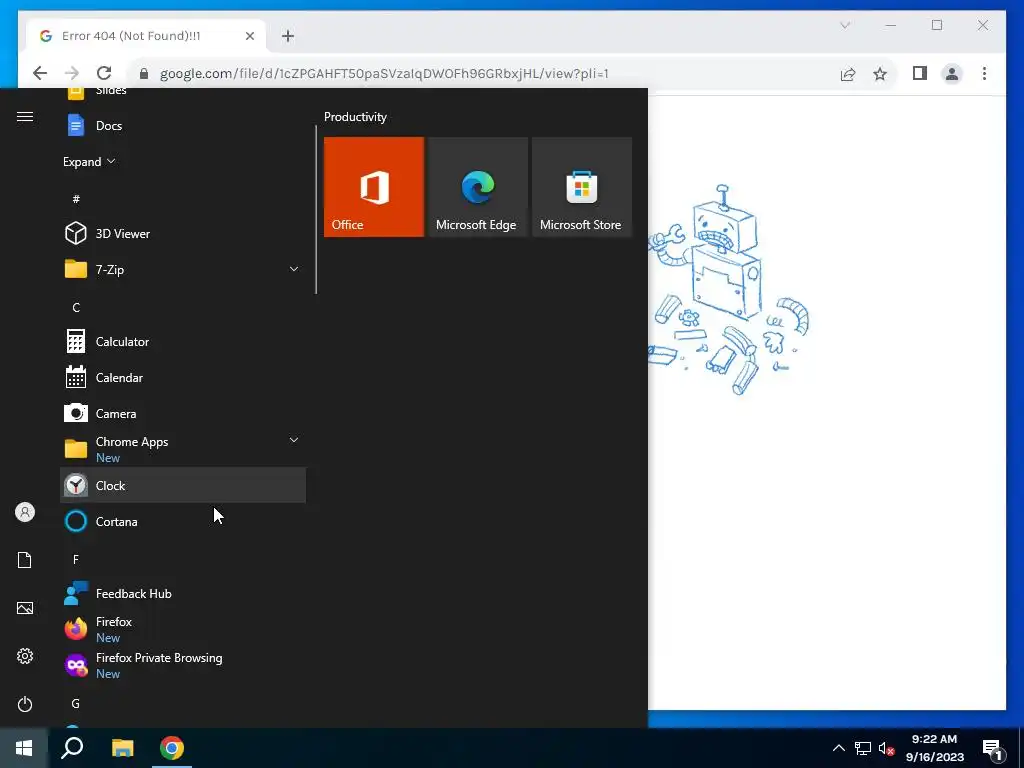Click Expand under recently added apps

[x=89, y=161]
